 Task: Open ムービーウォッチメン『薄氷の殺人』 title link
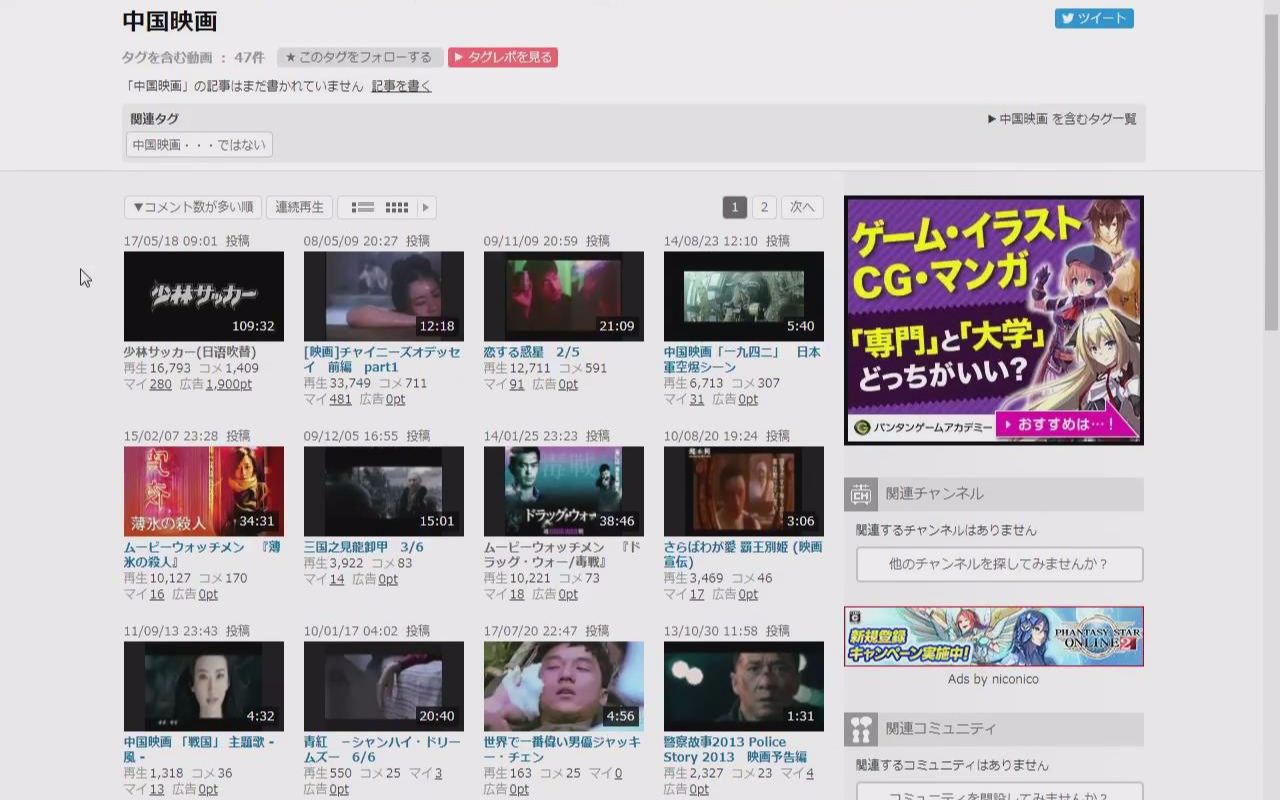click(202, 555)
